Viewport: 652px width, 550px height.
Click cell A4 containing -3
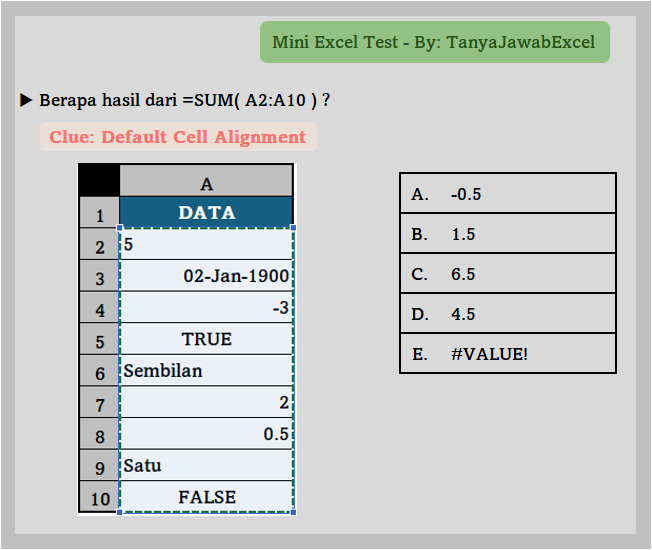click(x=206, y=307)
